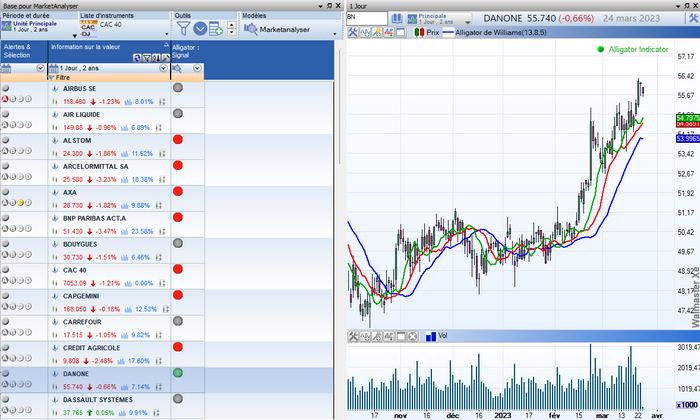The width and height of the screenshot is (700, 420).
Task: Click the yellow alert circle in AXA row
Action: pos(20,202)
